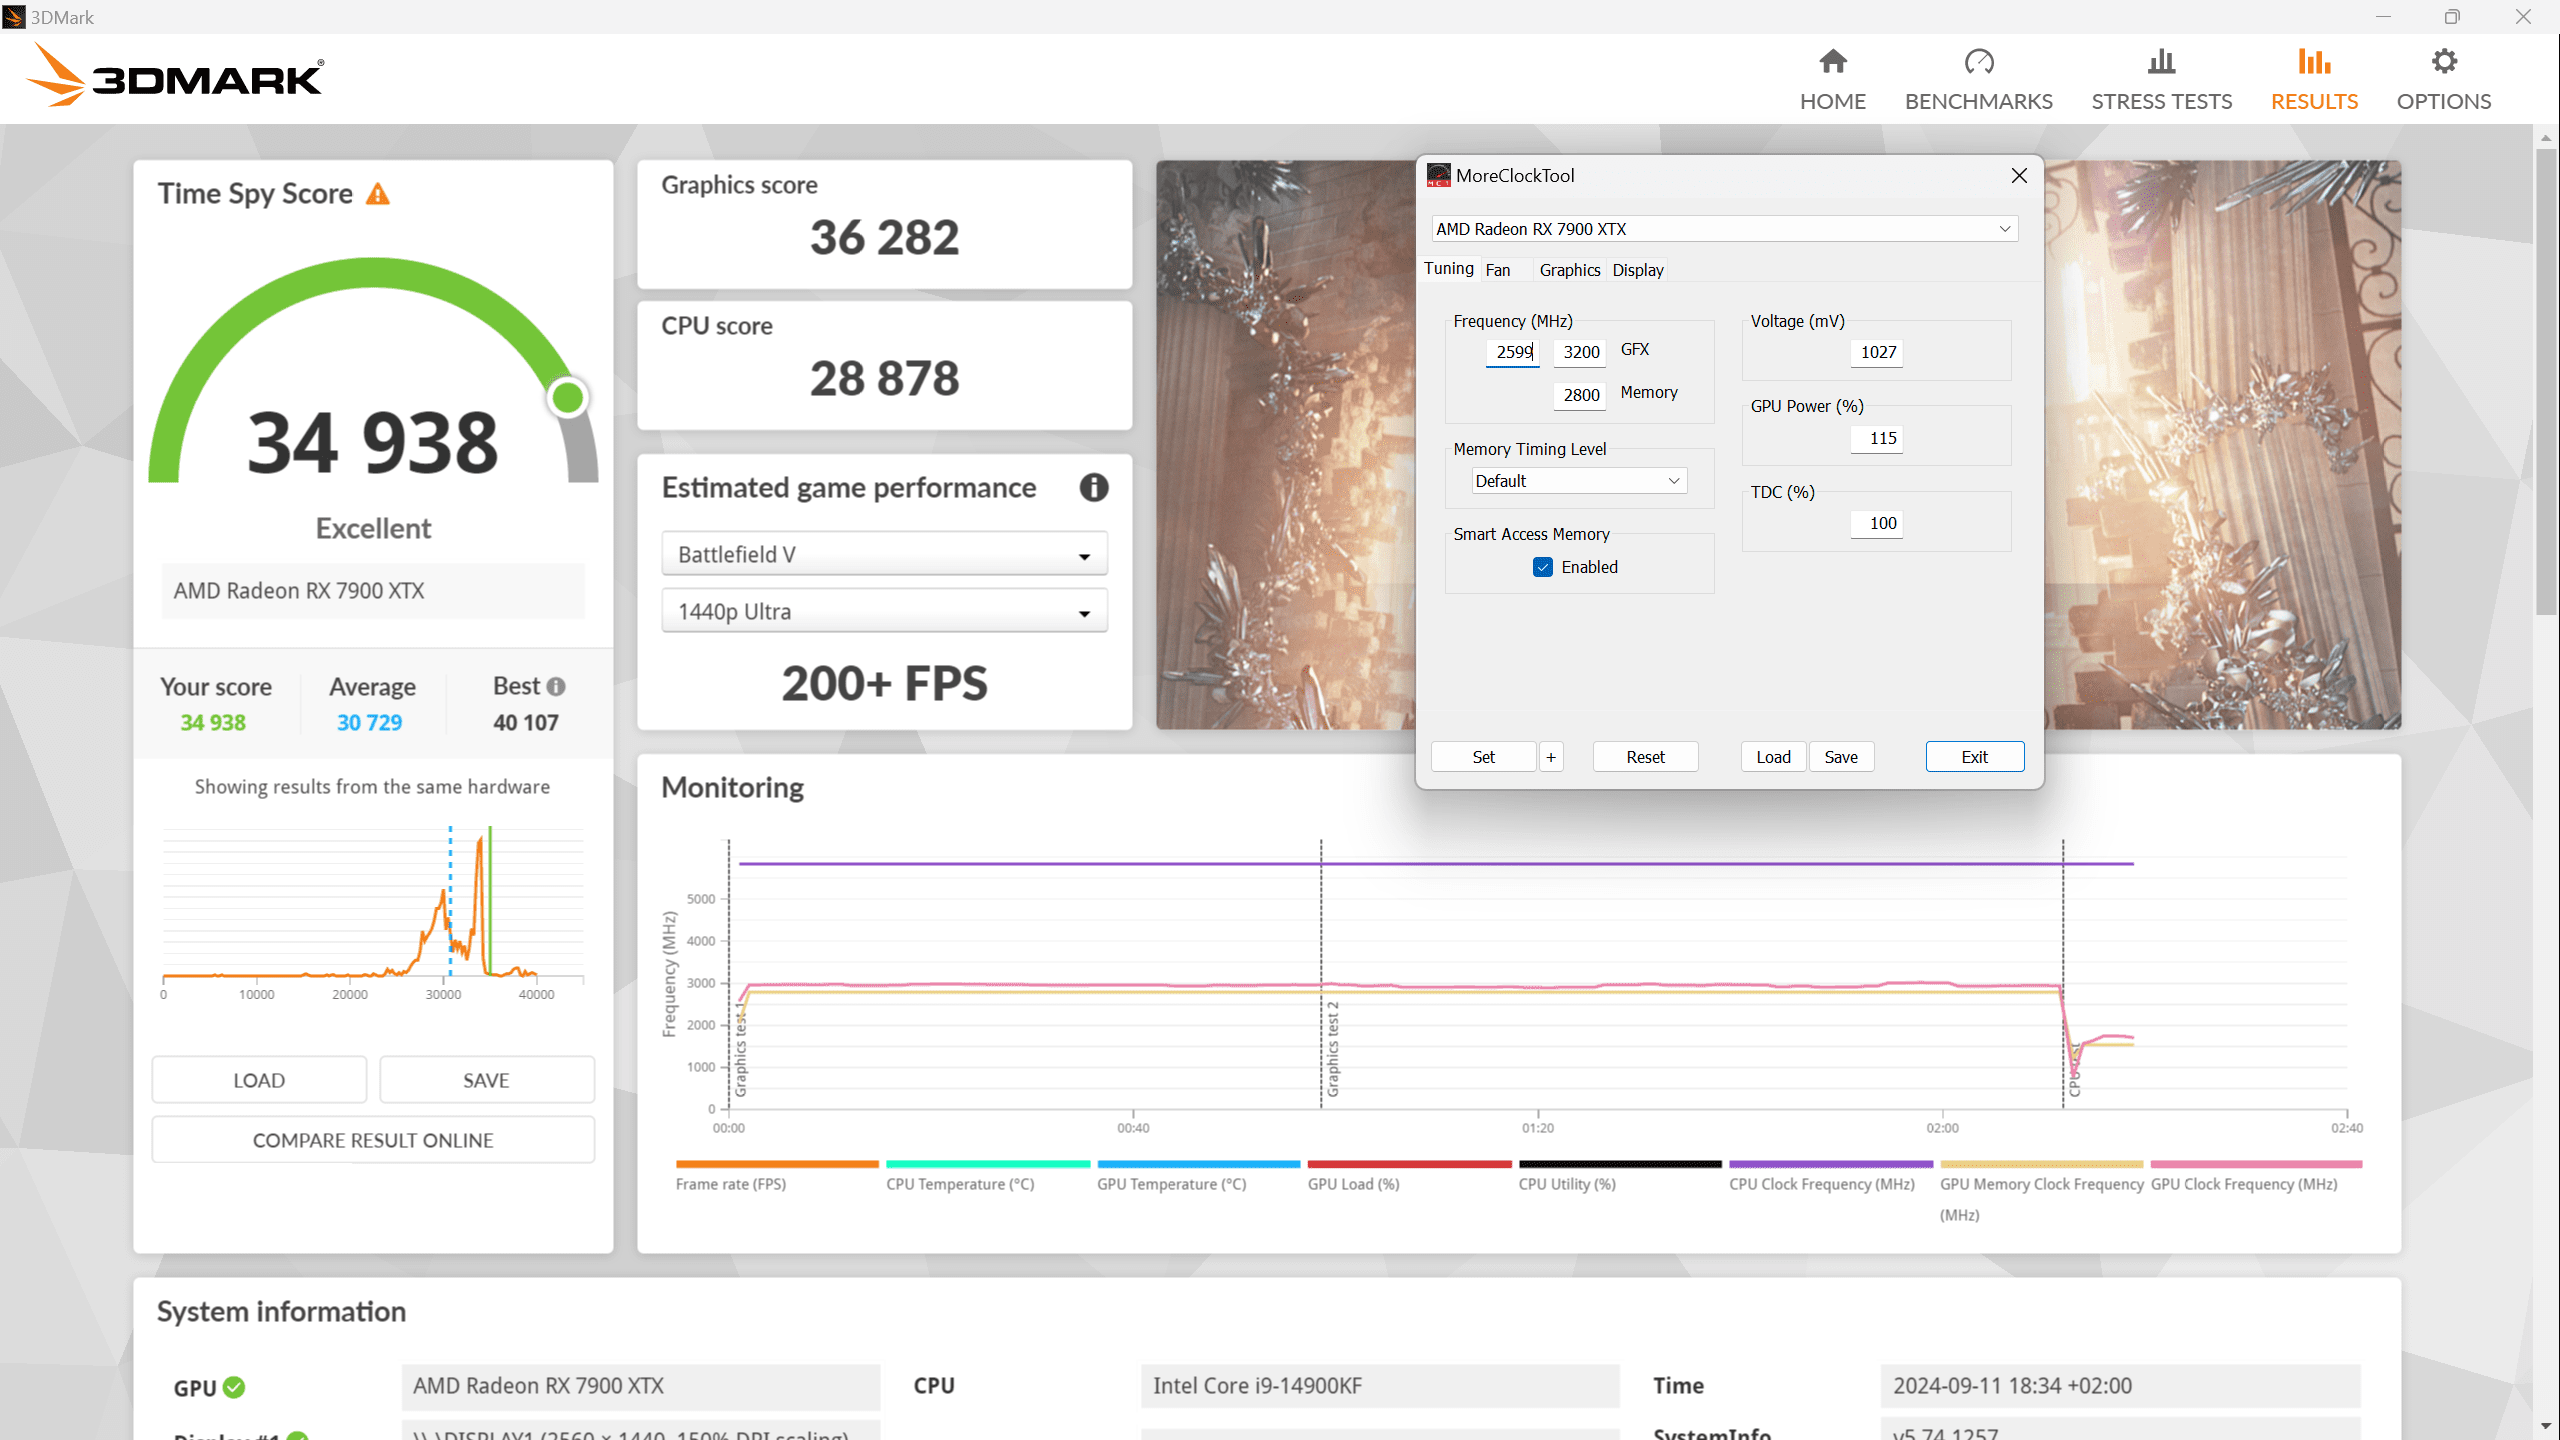This screenshot has width=2560, height=1440.
Task: Click the Time Spy Score warning triangle
Action: point(377,194)
